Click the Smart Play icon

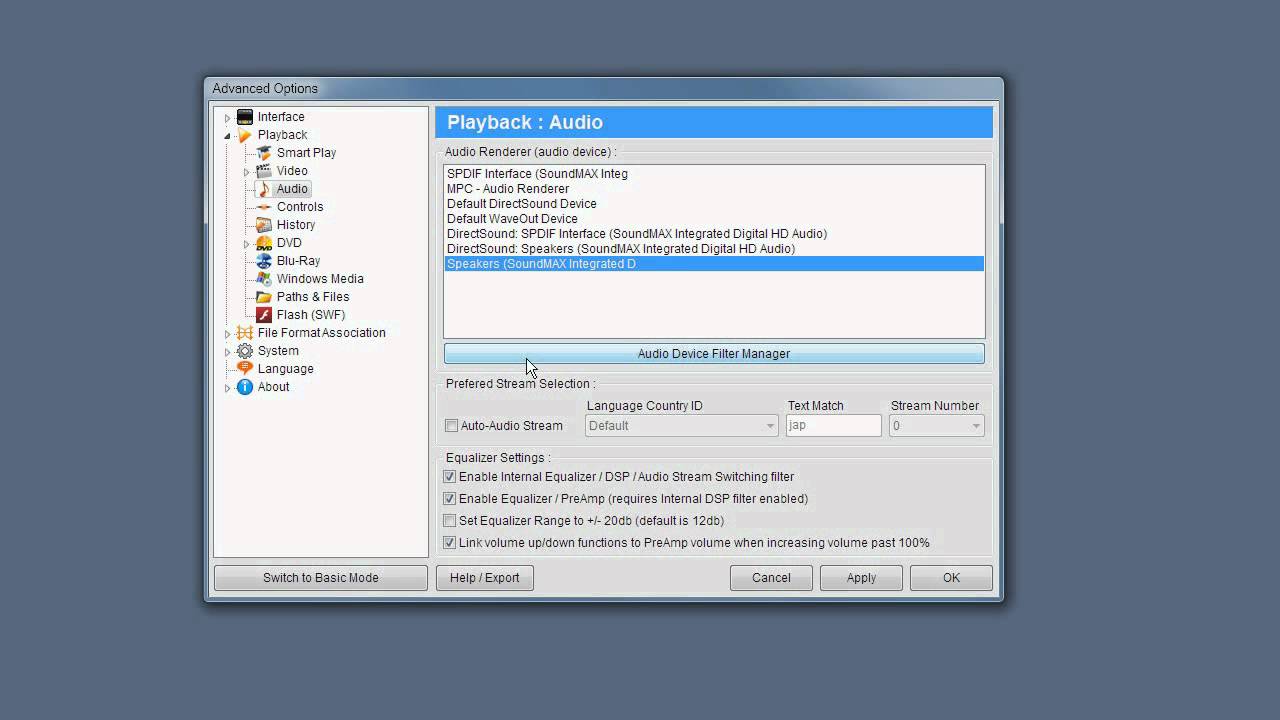(264, 153)
